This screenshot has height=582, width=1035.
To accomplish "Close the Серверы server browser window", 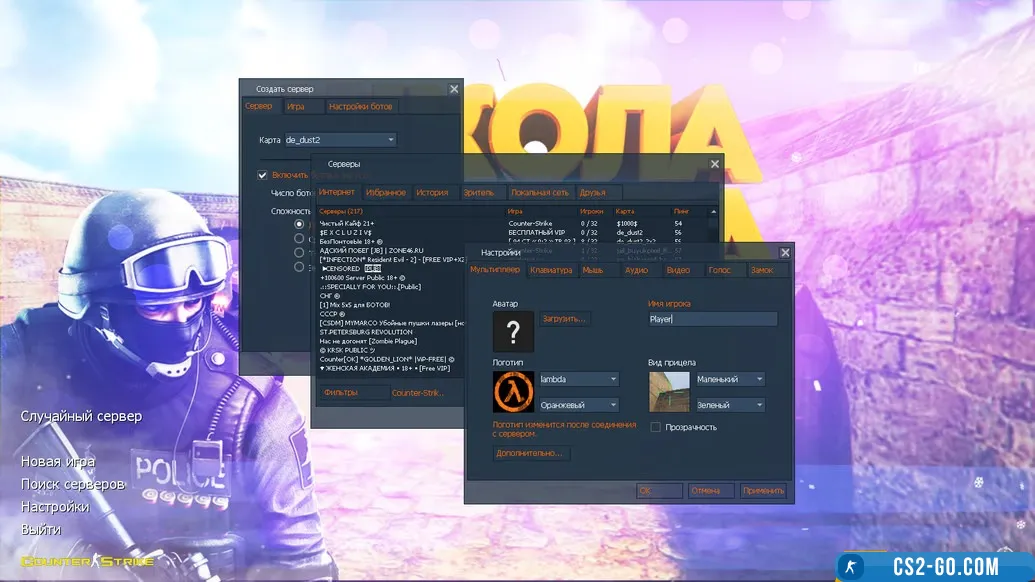I will click(x=714, y=164).
